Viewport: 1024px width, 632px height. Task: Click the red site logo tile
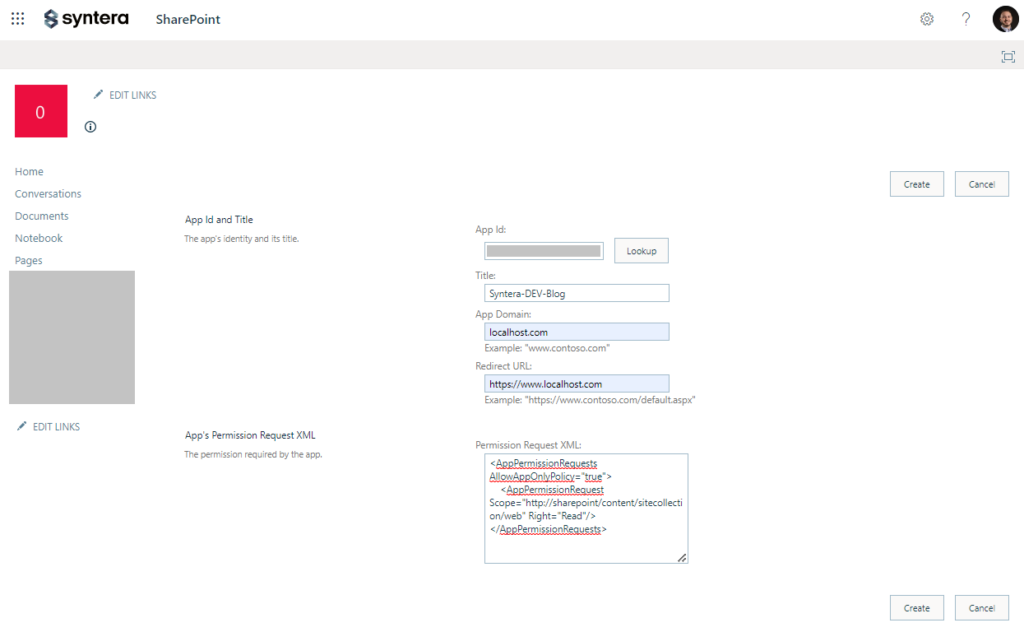point(41,111)
